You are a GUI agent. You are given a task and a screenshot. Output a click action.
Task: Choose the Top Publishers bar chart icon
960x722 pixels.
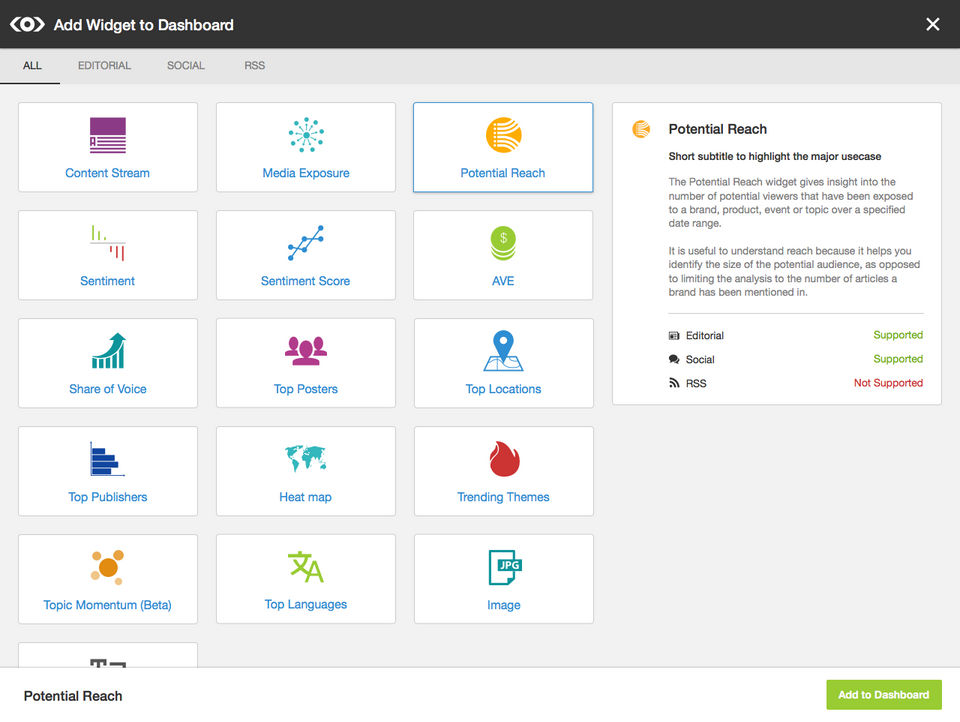tap(108, 459)
